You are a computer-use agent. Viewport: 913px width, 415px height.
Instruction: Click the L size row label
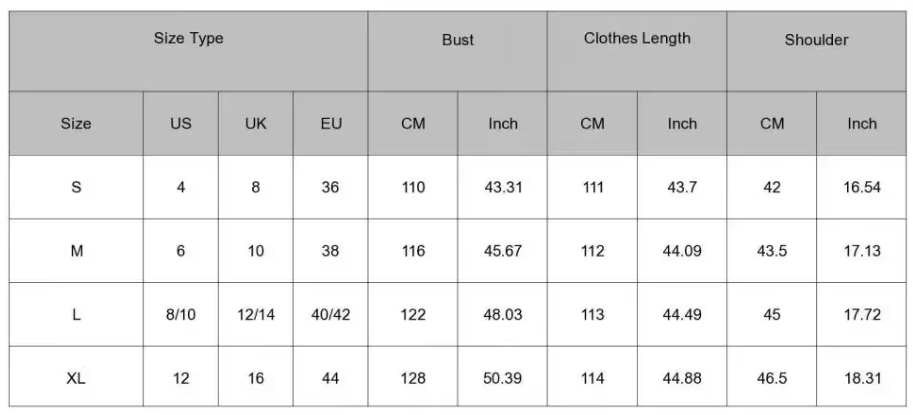click(x=76, y=314)
